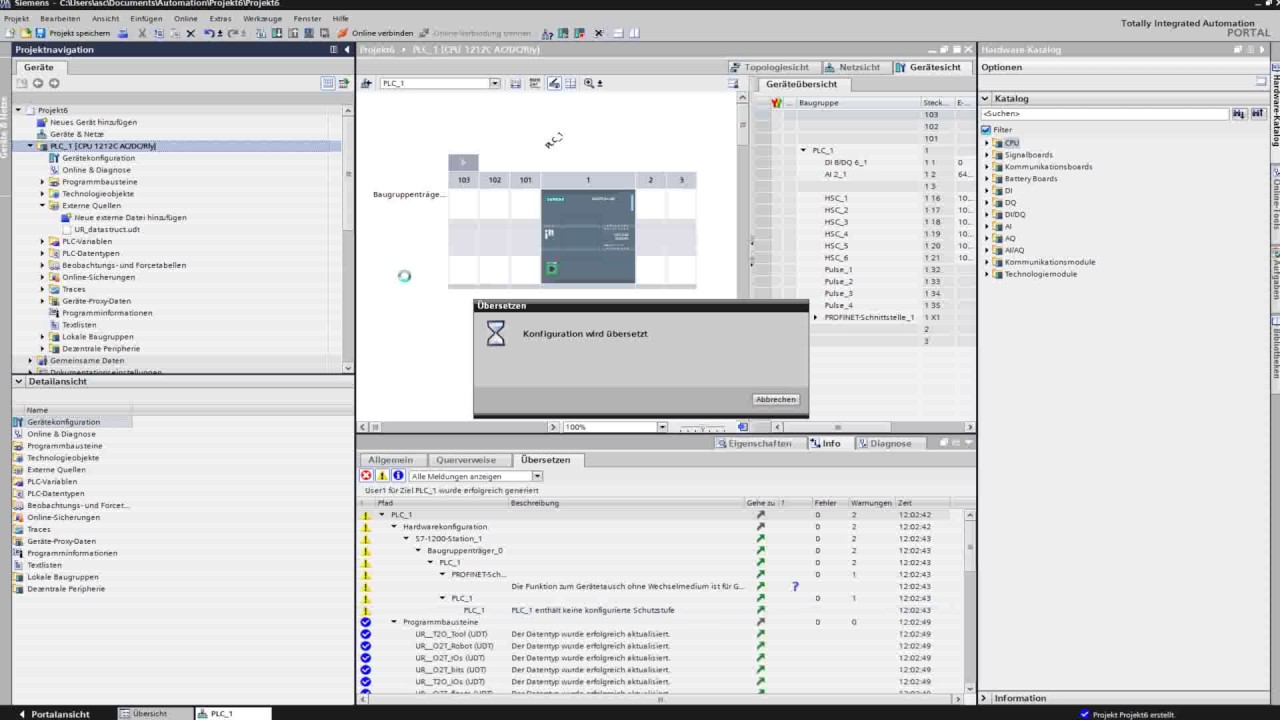Expand the CPU folder in catalog
Image resolution: width=1280 pixels, height=720 pixels.
[987, 143]
